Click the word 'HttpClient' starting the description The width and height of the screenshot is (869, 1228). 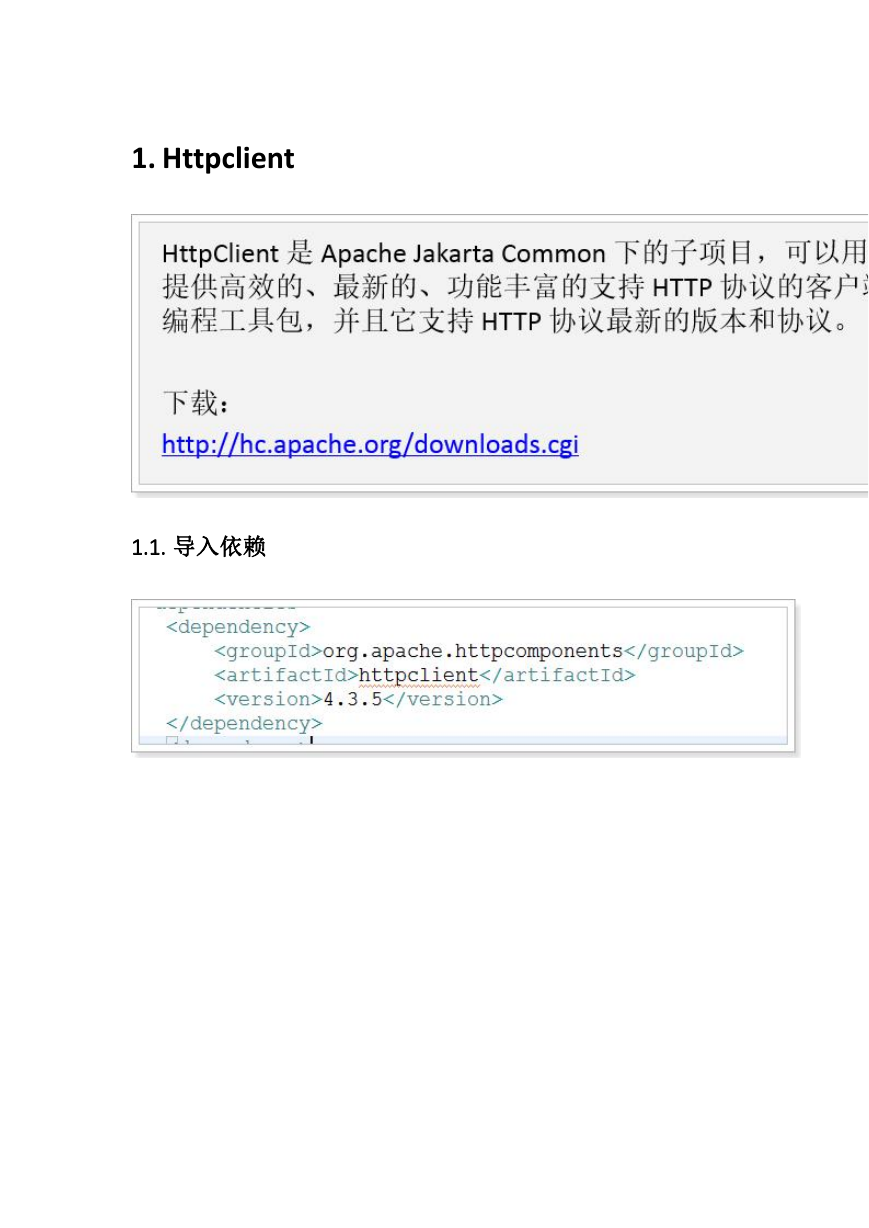click(220, 253)
